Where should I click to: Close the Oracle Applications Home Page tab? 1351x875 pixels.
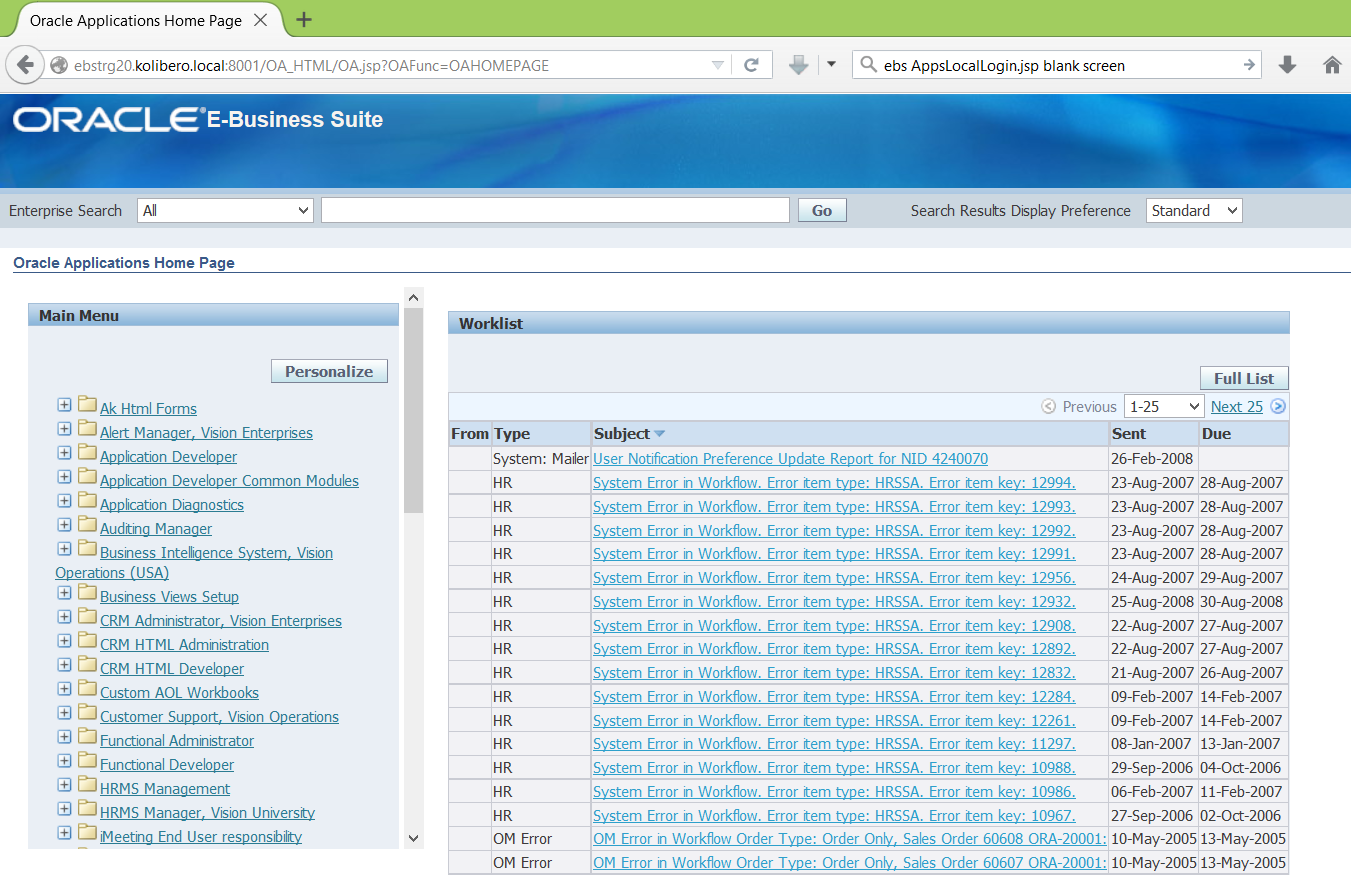(x=260, y=20)
